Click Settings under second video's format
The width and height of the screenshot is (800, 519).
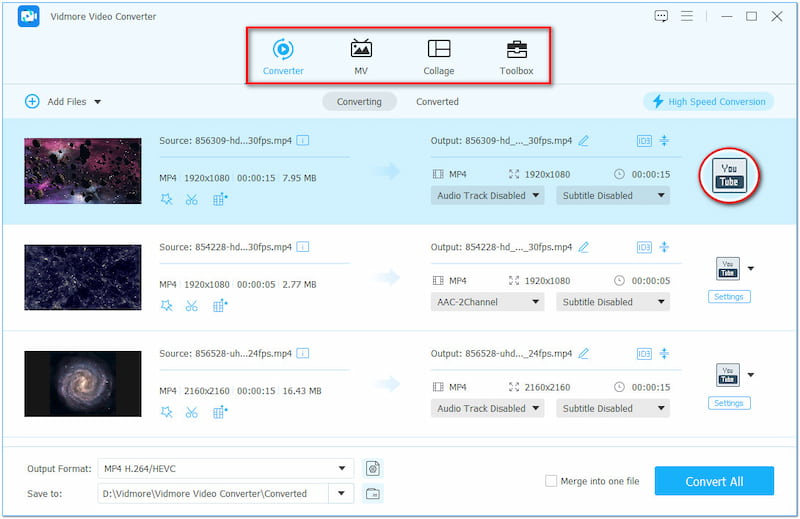(729, 296)
